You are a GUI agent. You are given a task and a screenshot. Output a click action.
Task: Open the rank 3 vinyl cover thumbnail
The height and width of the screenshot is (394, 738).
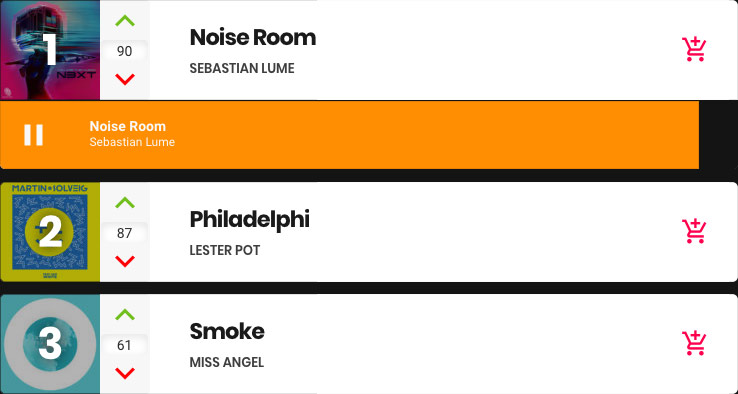(x=50, y=344)
